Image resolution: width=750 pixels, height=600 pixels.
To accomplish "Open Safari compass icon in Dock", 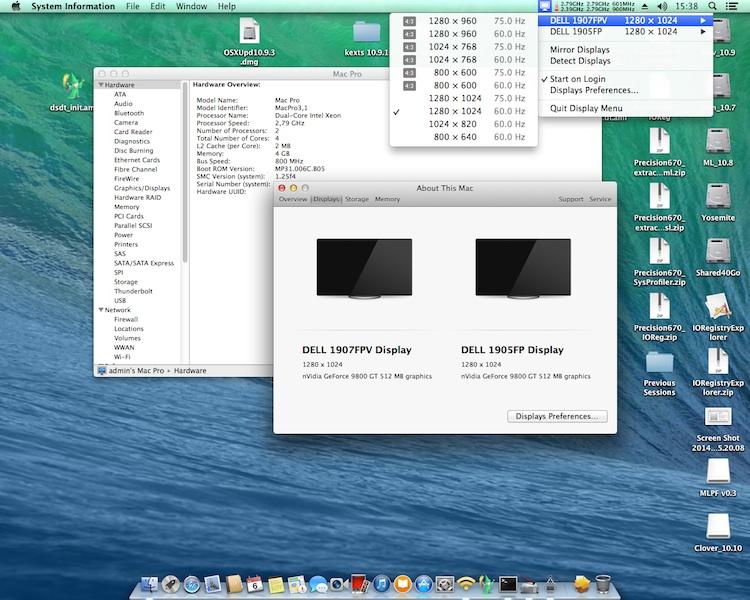I will coord(192,584).
